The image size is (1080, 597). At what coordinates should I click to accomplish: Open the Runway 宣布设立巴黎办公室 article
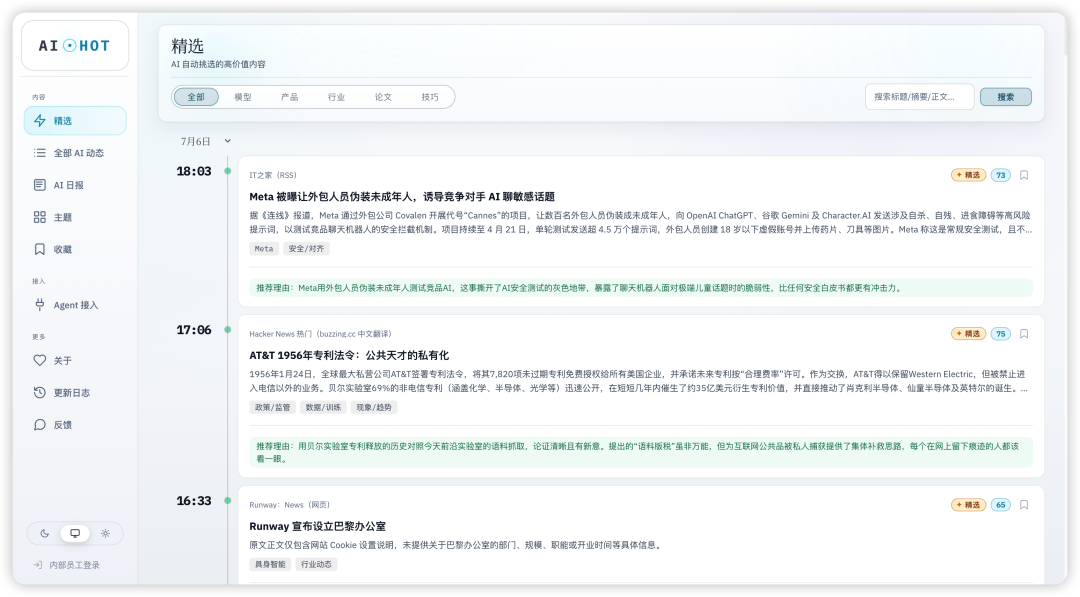click(x=318, y=526)
